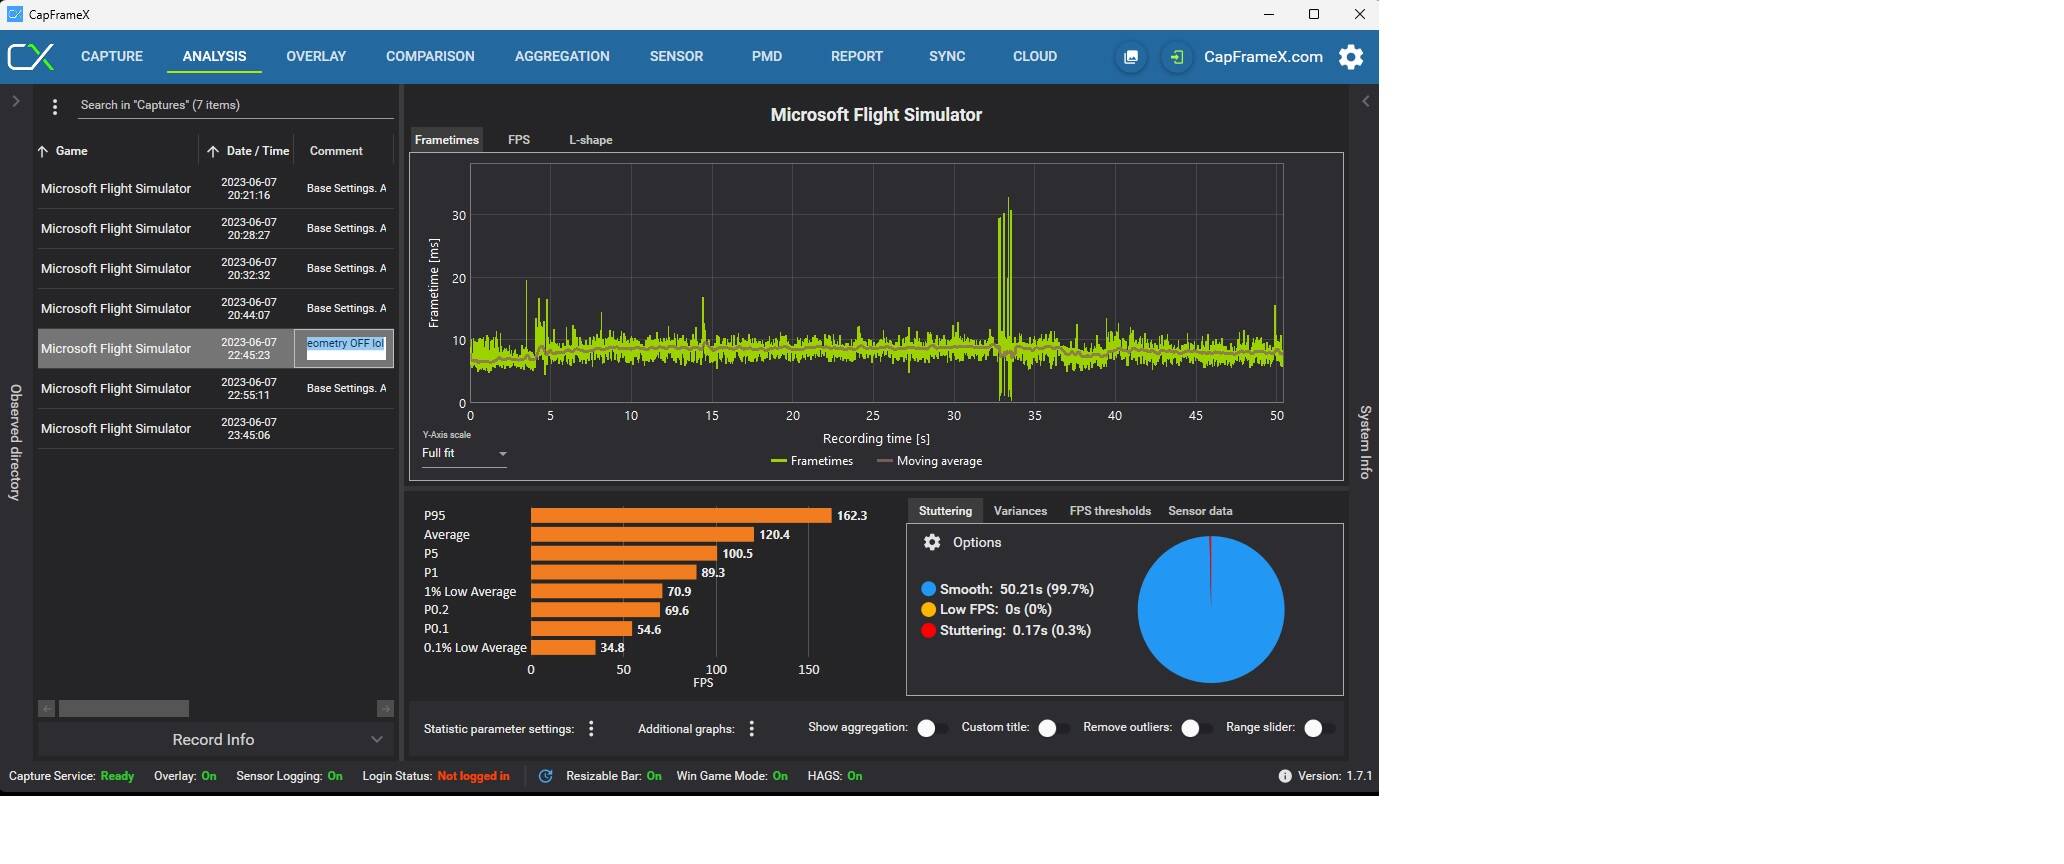Open the Additional graphs three-dot menu
Viewport: 2064px width, 864px height.
click(752, 729)
